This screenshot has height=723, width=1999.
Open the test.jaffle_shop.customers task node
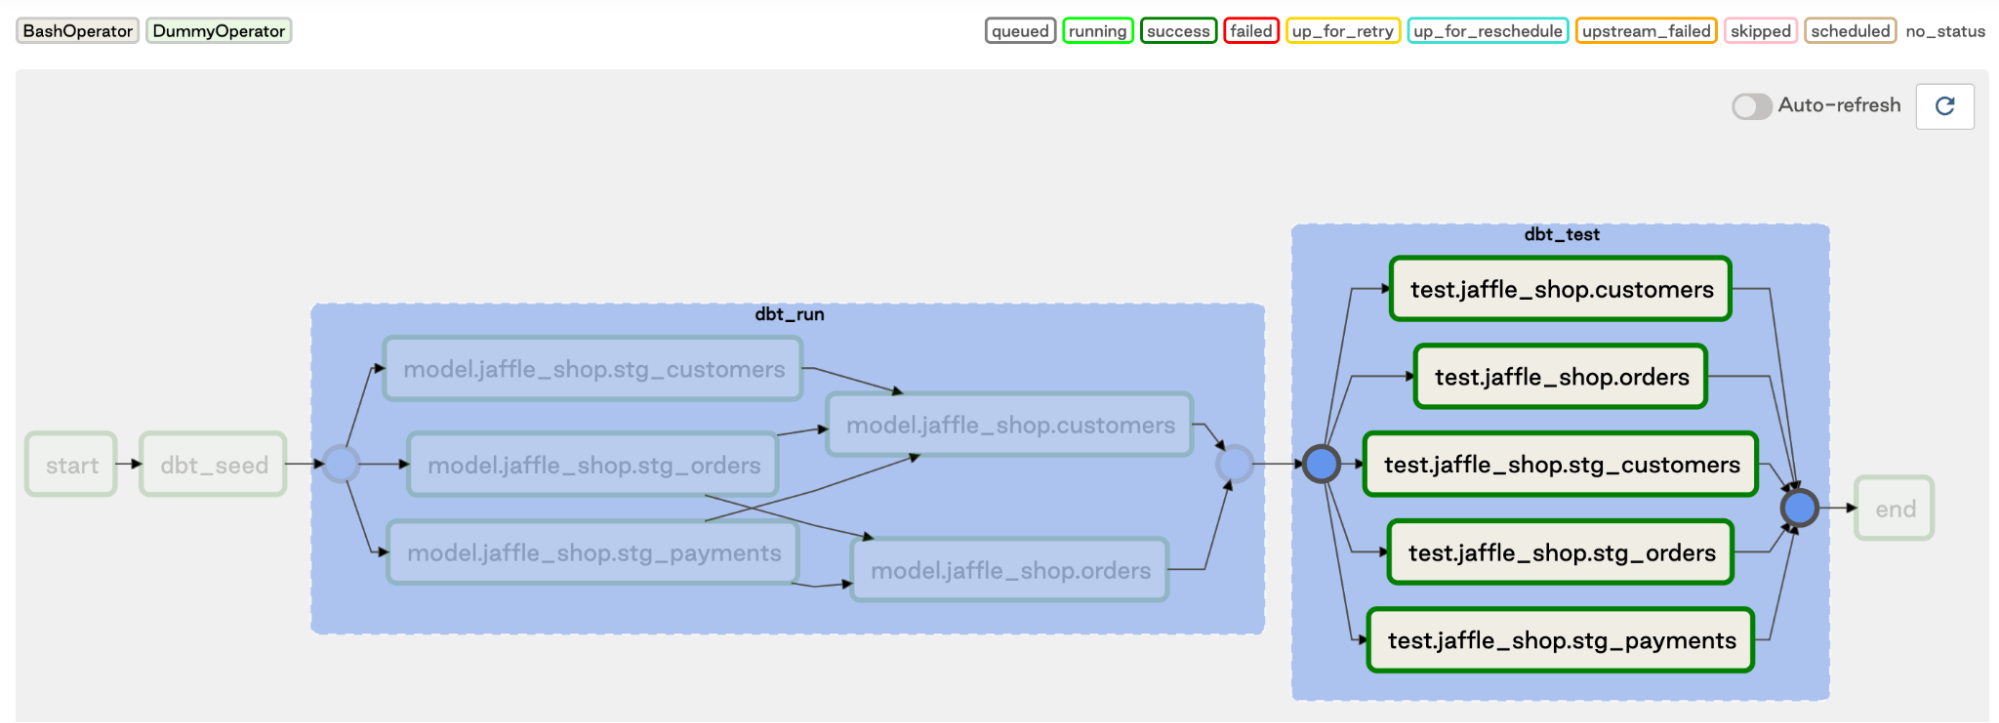click(x=1560, y=289)
